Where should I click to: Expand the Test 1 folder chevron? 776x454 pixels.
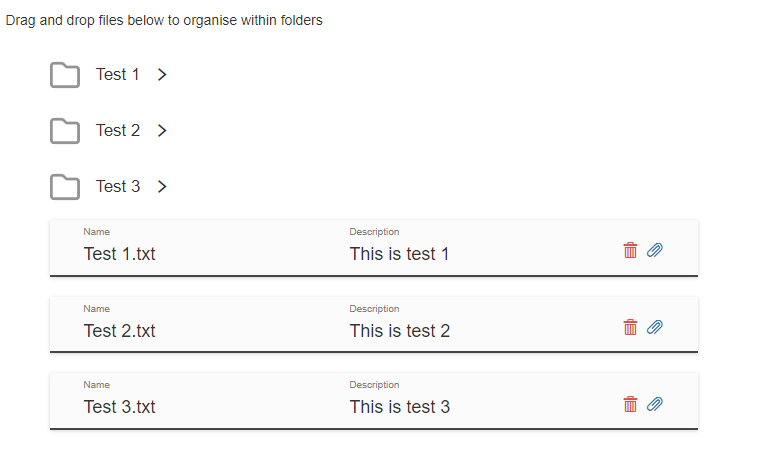tap(162, 75)
